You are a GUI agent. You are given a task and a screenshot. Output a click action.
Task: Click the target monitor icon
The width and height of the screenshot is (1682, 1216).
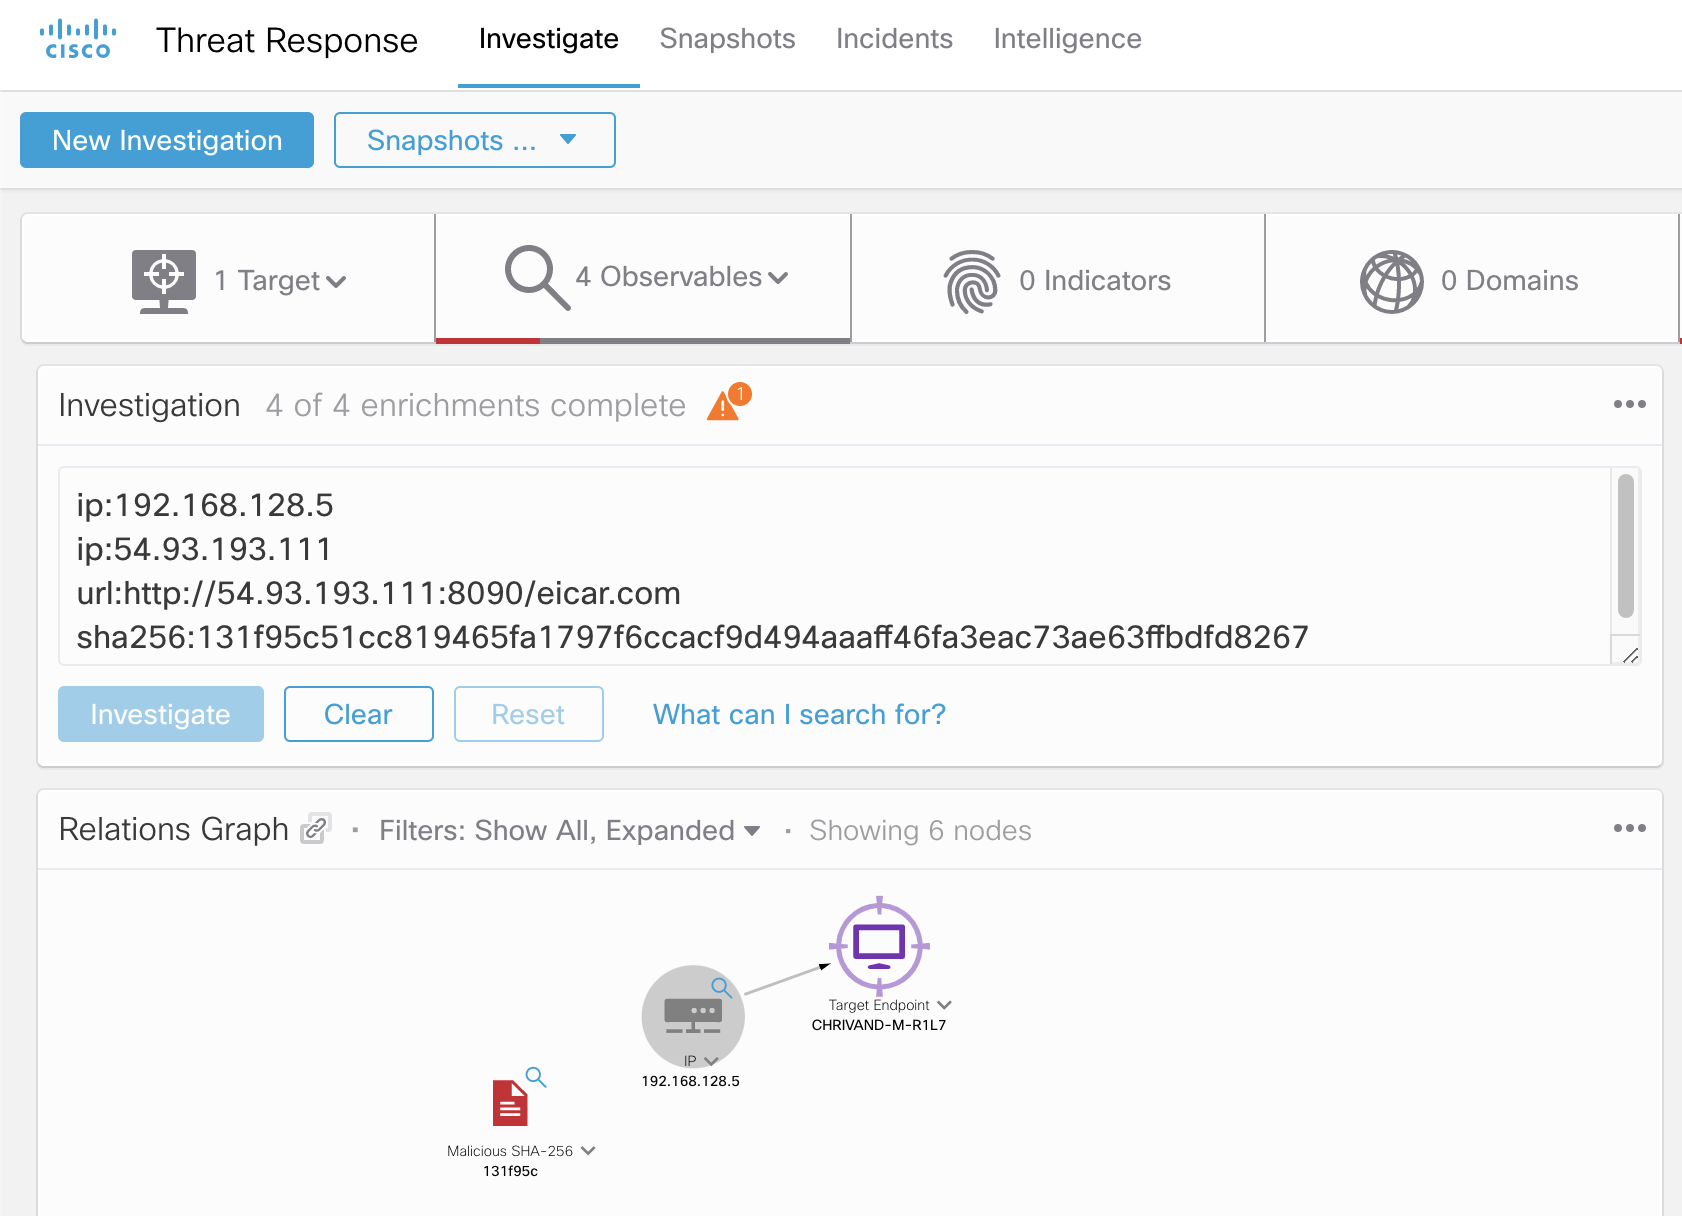tap(164, 281)
